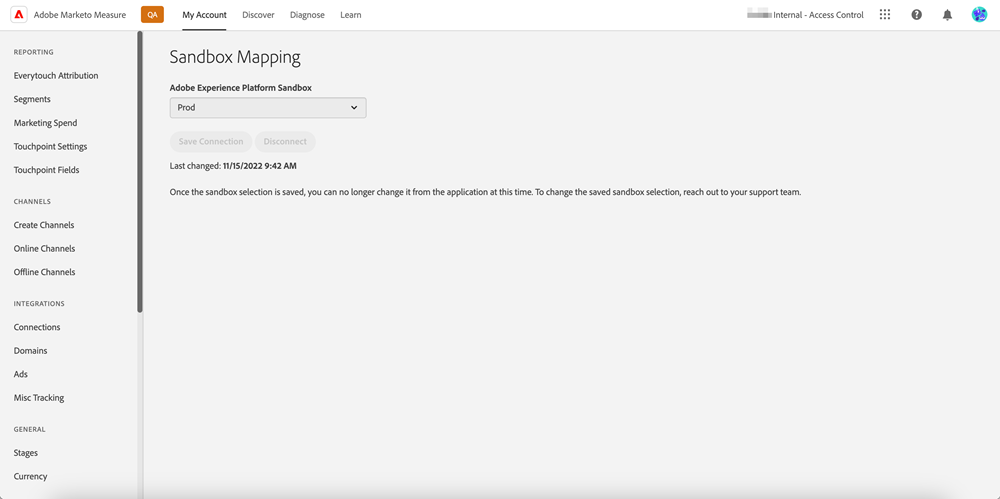1000x499 pixels.
Task: Click the Adobe Marketo Measure title
Action: pos(80,15)
